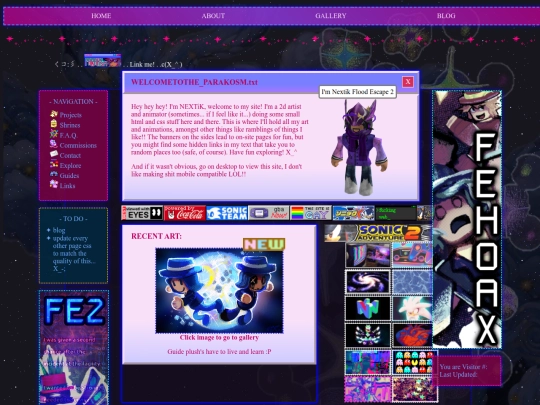Click the 'blog' to-do item

point(59,230)
